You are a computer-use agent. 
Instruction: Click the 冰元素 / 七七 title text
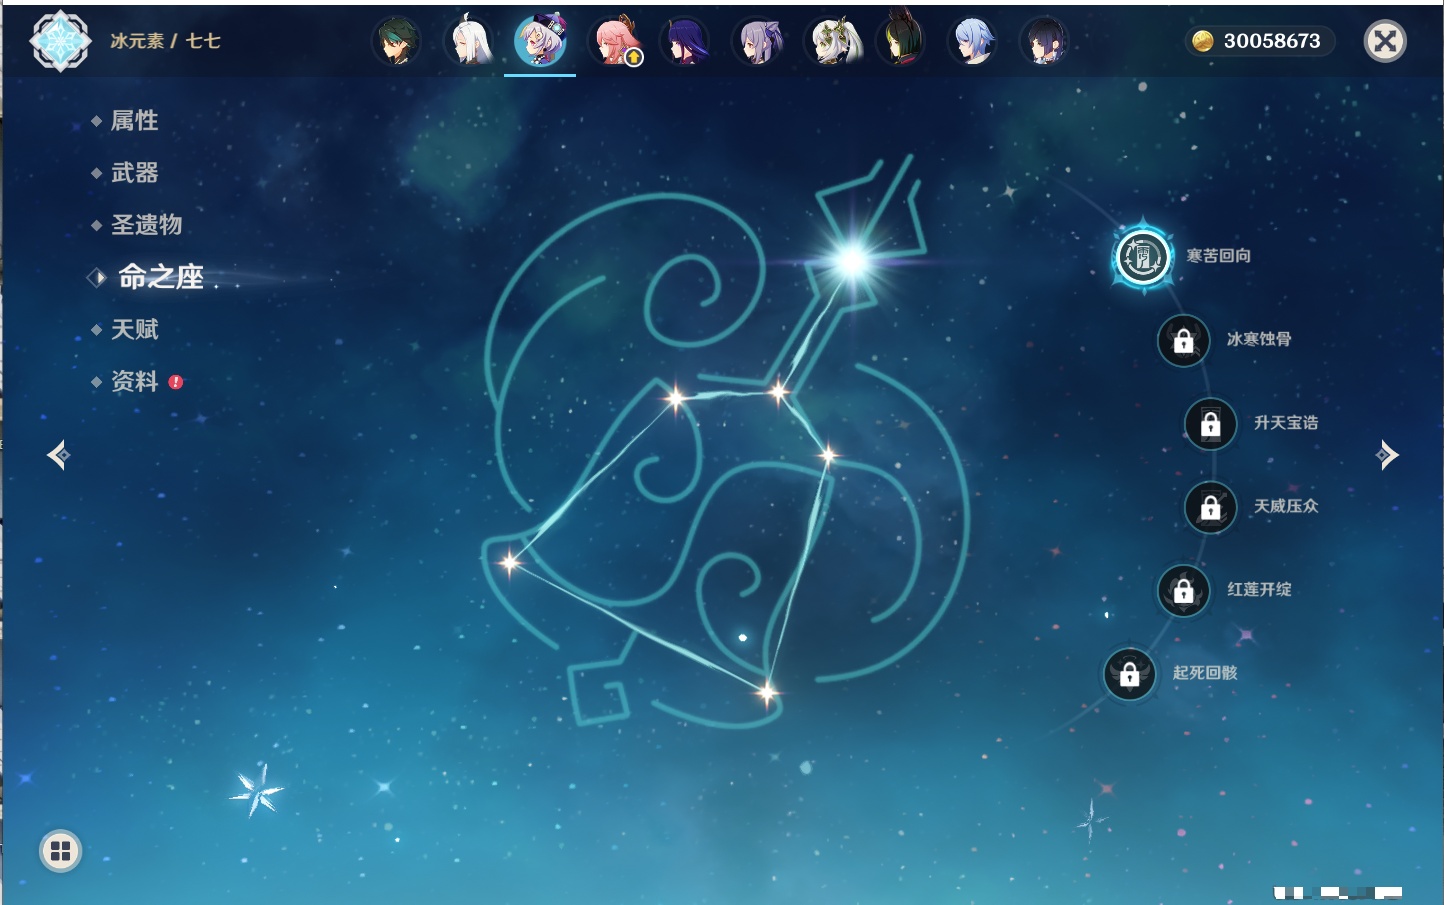pyautogui.click(x=165, y=41)
